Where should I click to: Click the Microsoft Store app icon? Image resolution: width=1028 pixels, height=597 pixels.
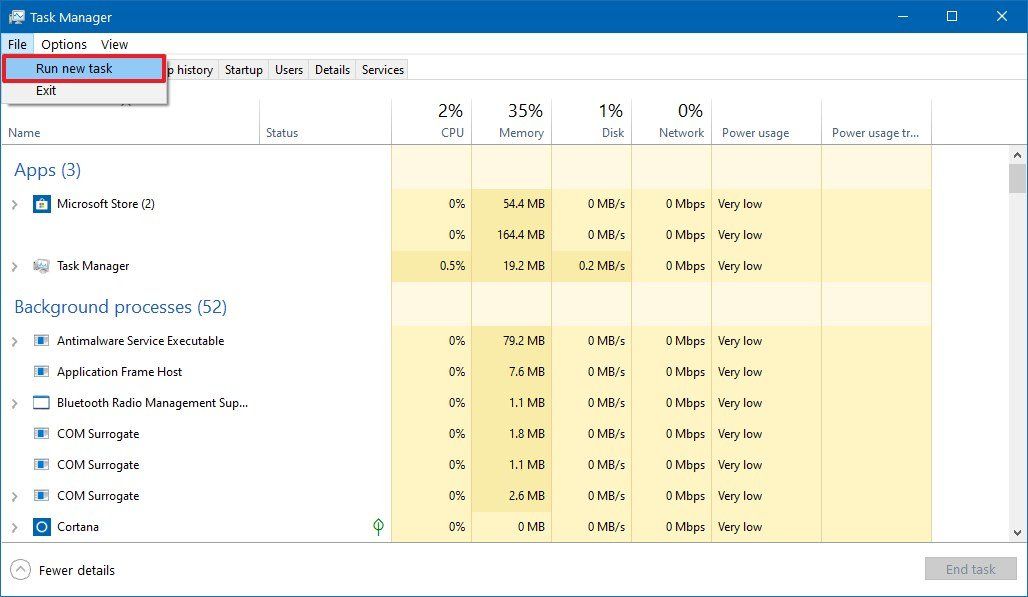[x=41, y=203]
